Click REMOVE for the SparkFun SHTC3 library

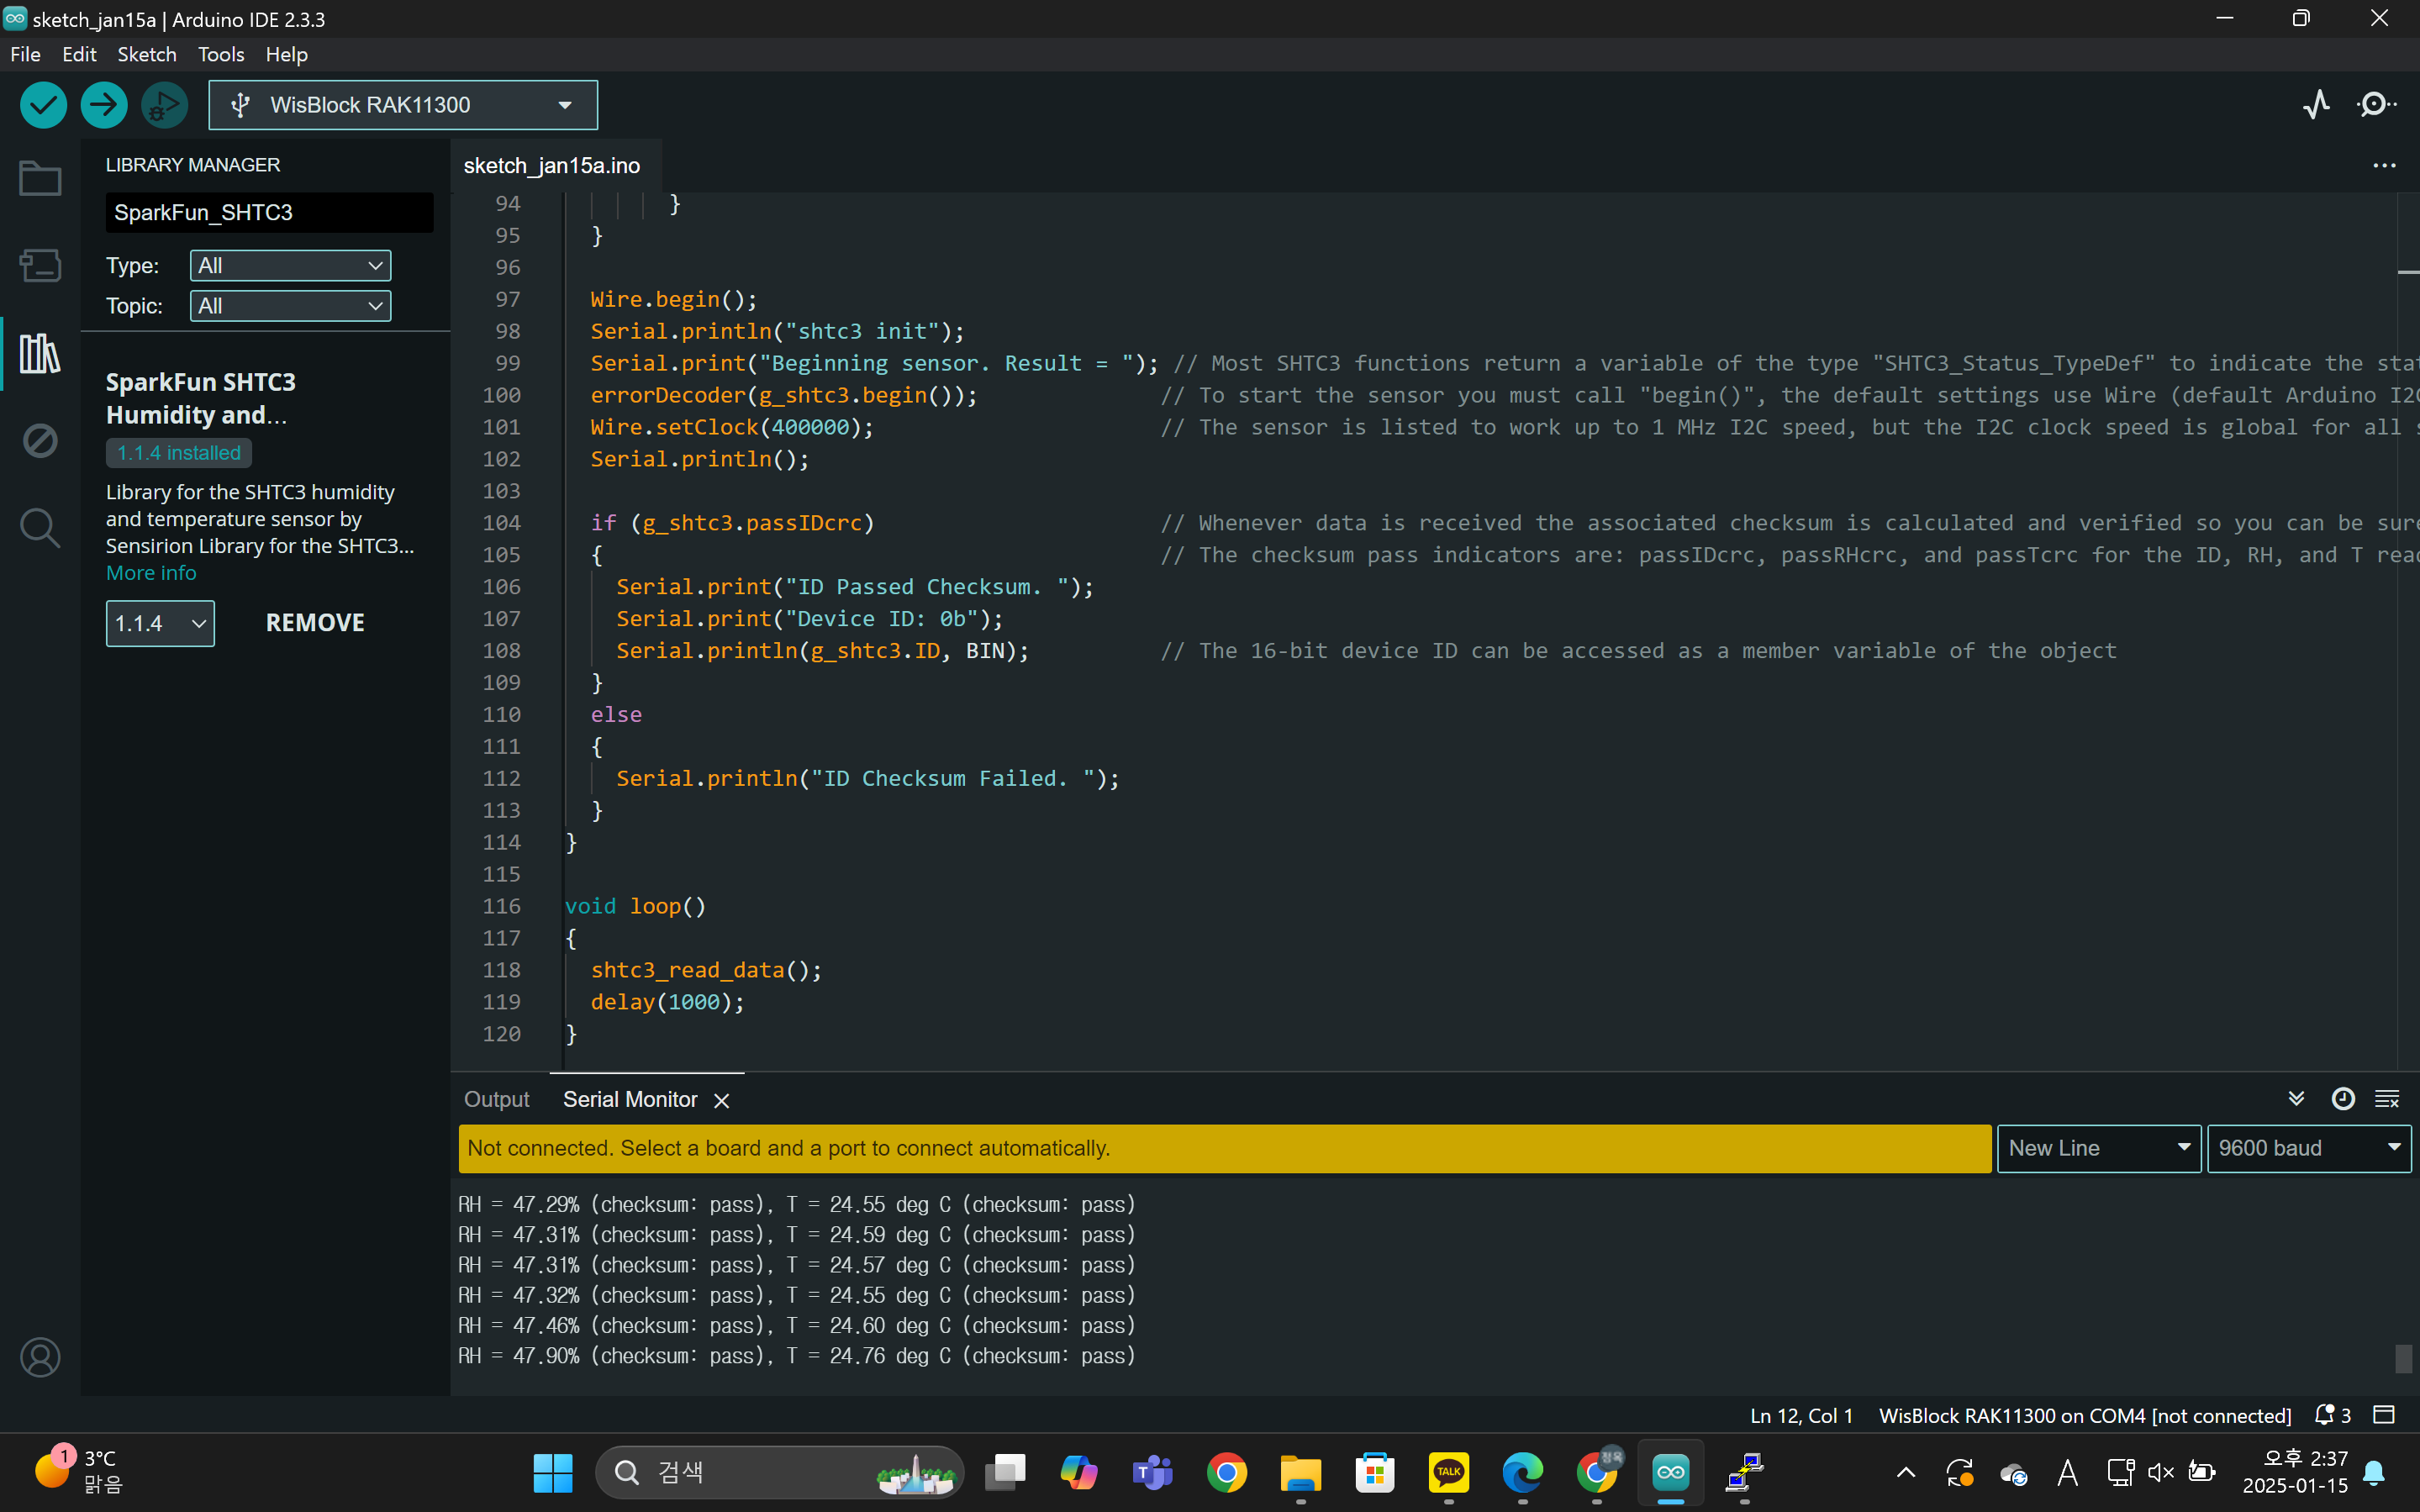(x=315, y=623)
